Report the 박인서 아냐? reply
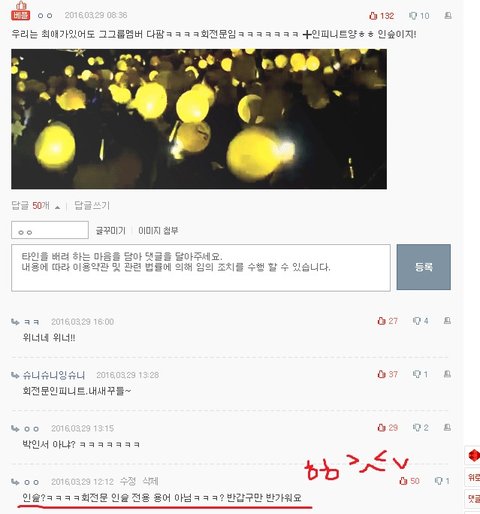The width and height of the screenshot is (480, 514). [x=447, y=427]
